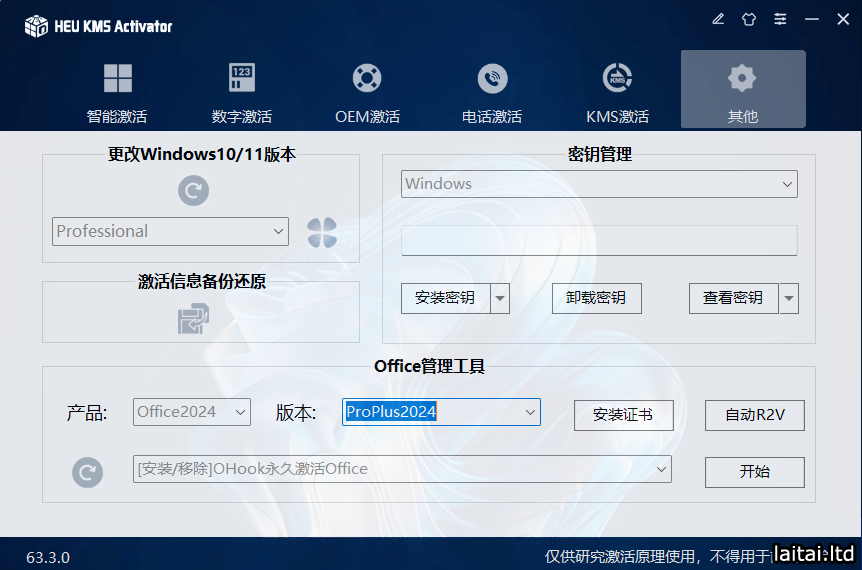Click the 安装证书 button
This screenshot has width=862, height=570.
[x=623, y=415]
